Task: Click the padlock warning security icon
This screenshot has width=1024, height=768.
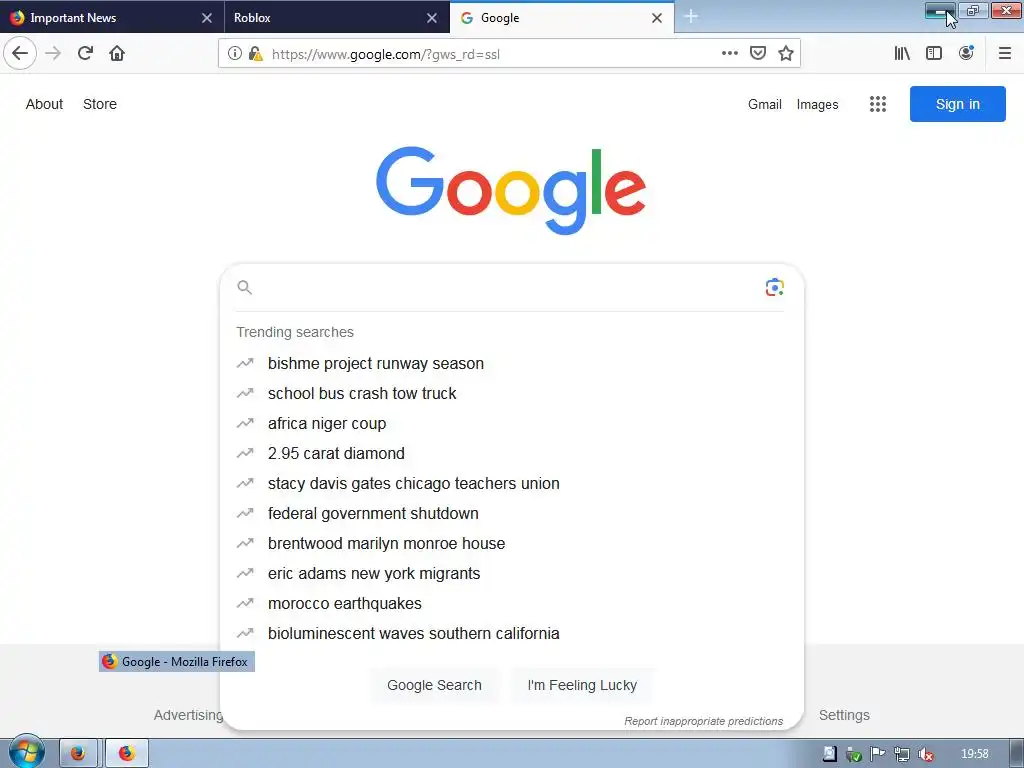Action: coord(255,54)
